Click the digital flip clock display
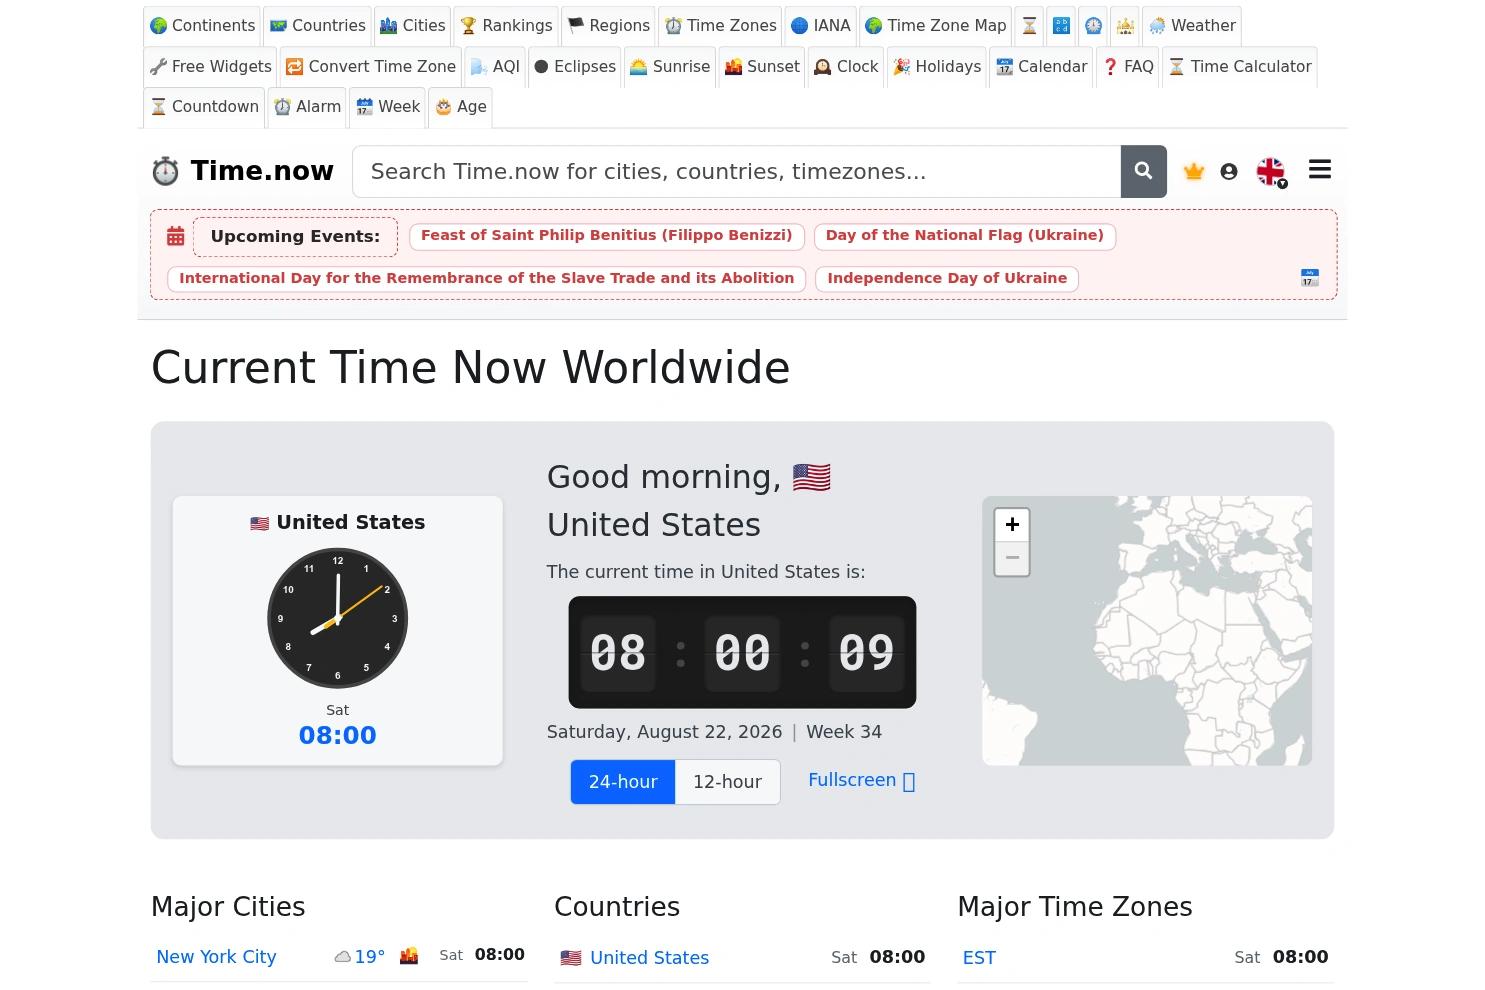This screenshot has height=990, width=1485. 742,652
